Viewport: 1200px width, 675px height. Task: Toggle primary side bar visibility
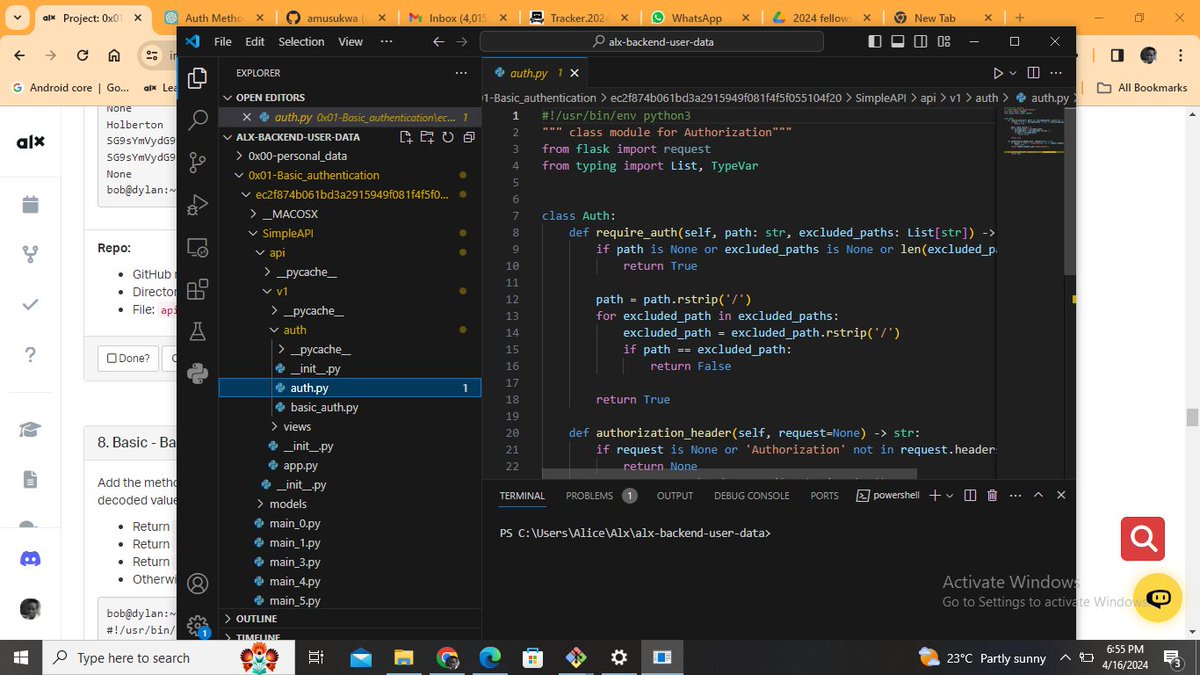point(876,41)
